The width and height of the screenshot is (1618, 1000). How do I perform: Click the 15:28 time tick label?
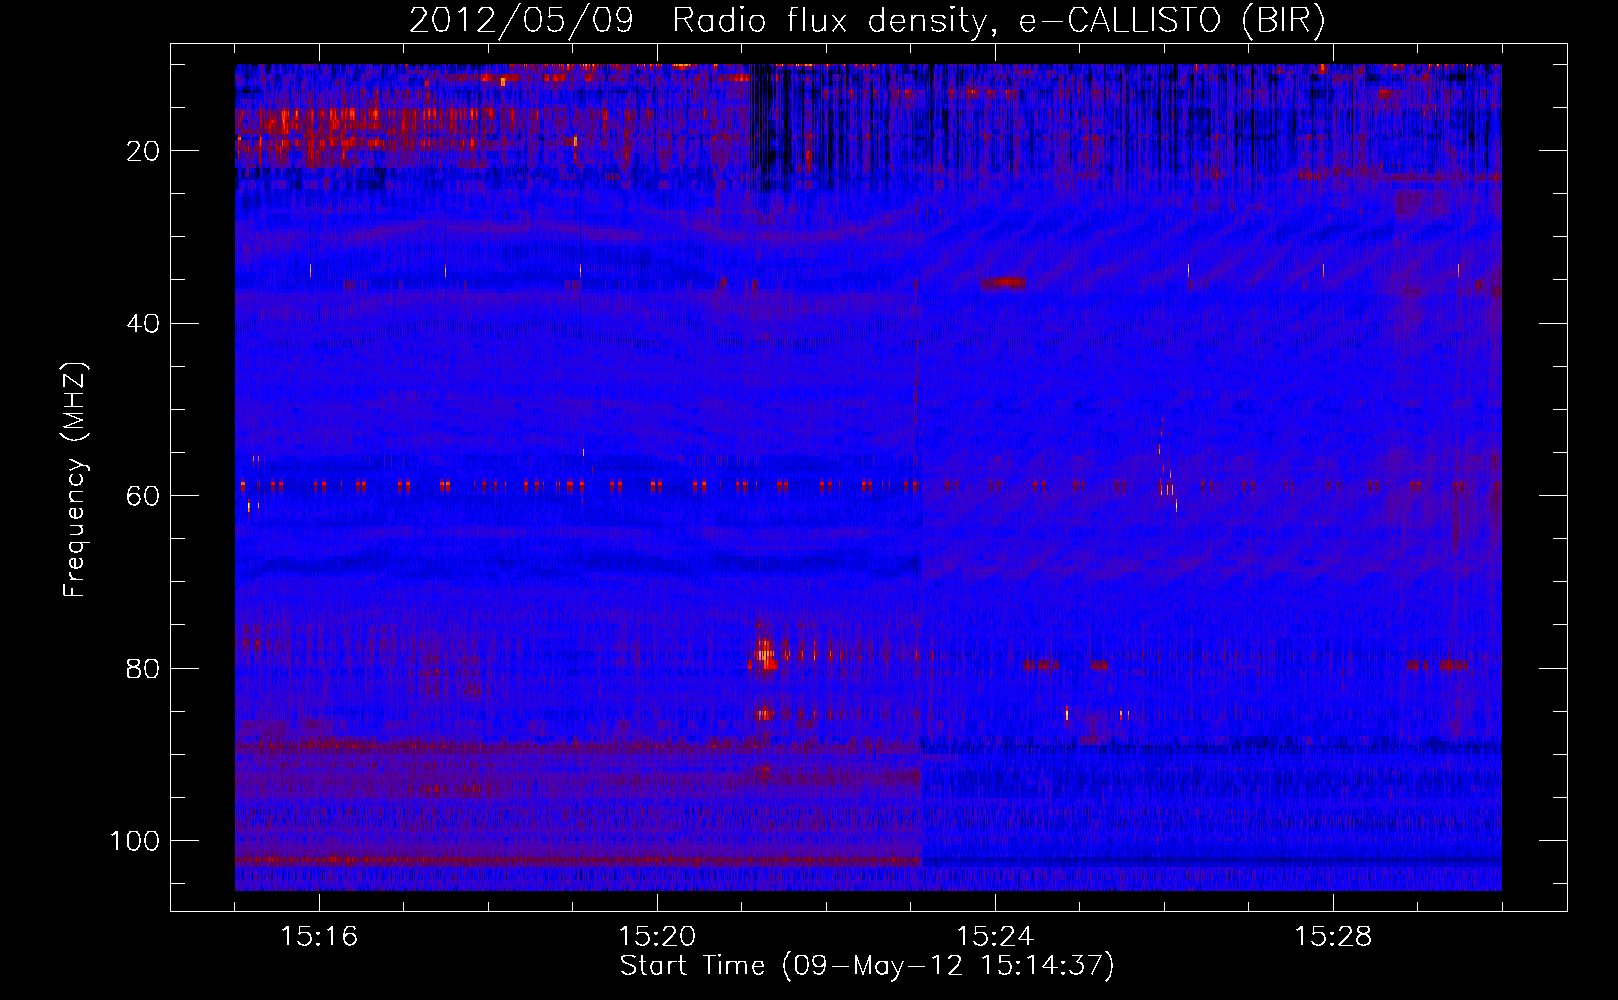1333,937
